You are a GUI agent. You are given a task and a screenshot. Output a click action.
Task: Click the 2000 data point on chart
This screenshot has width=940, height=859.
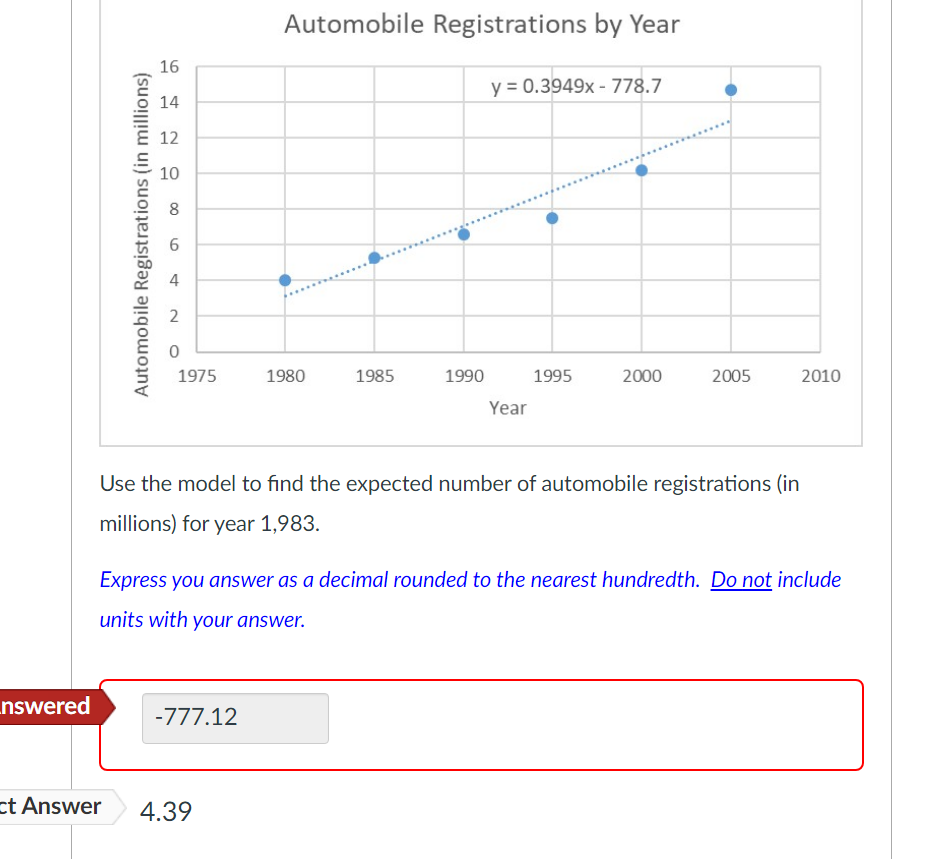[x=641, y=170]
